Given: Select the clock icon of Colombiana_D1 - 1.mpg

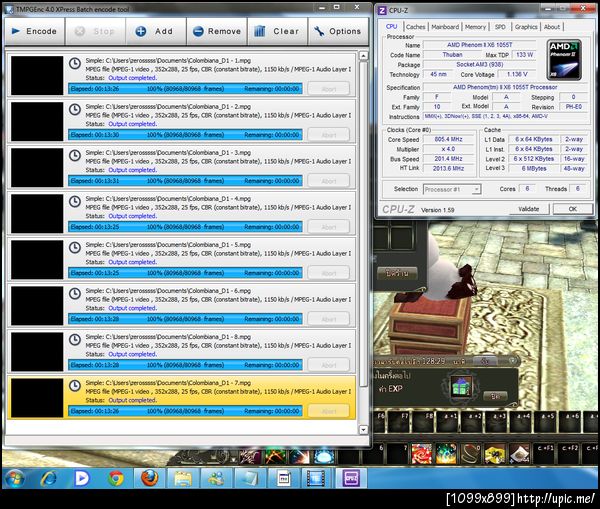Looking at the screenshot, I should [75, 64].
